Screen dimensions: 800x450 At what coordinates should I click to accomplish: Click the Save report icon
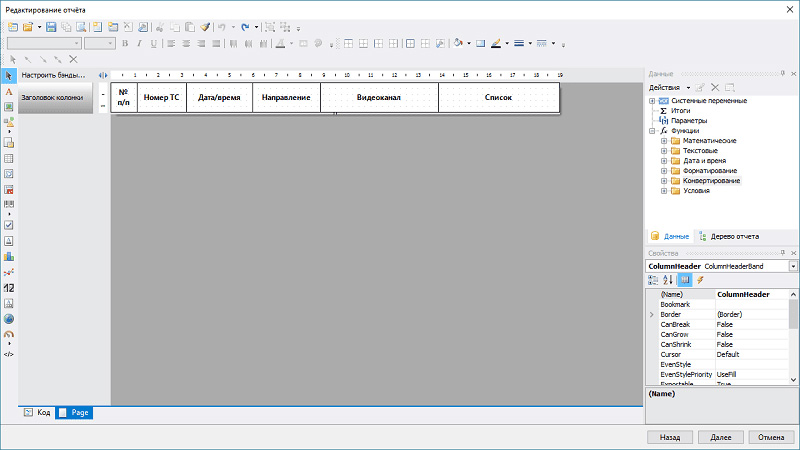[x=52, y=27]
